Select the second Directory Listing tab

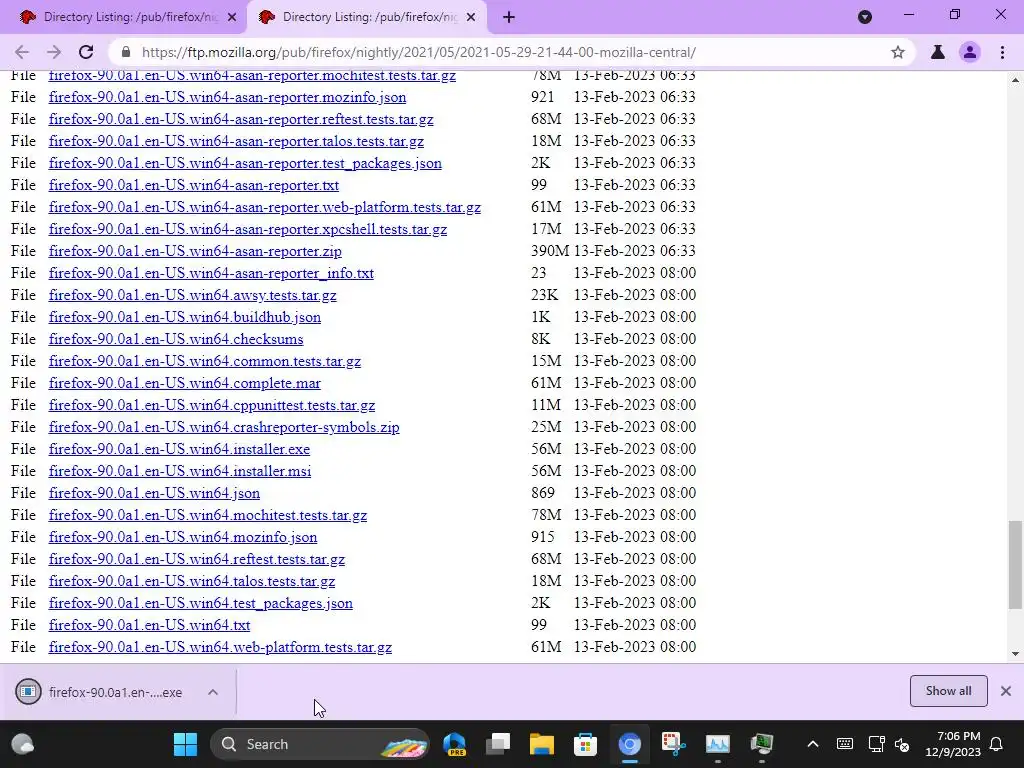tap(366, 17)
